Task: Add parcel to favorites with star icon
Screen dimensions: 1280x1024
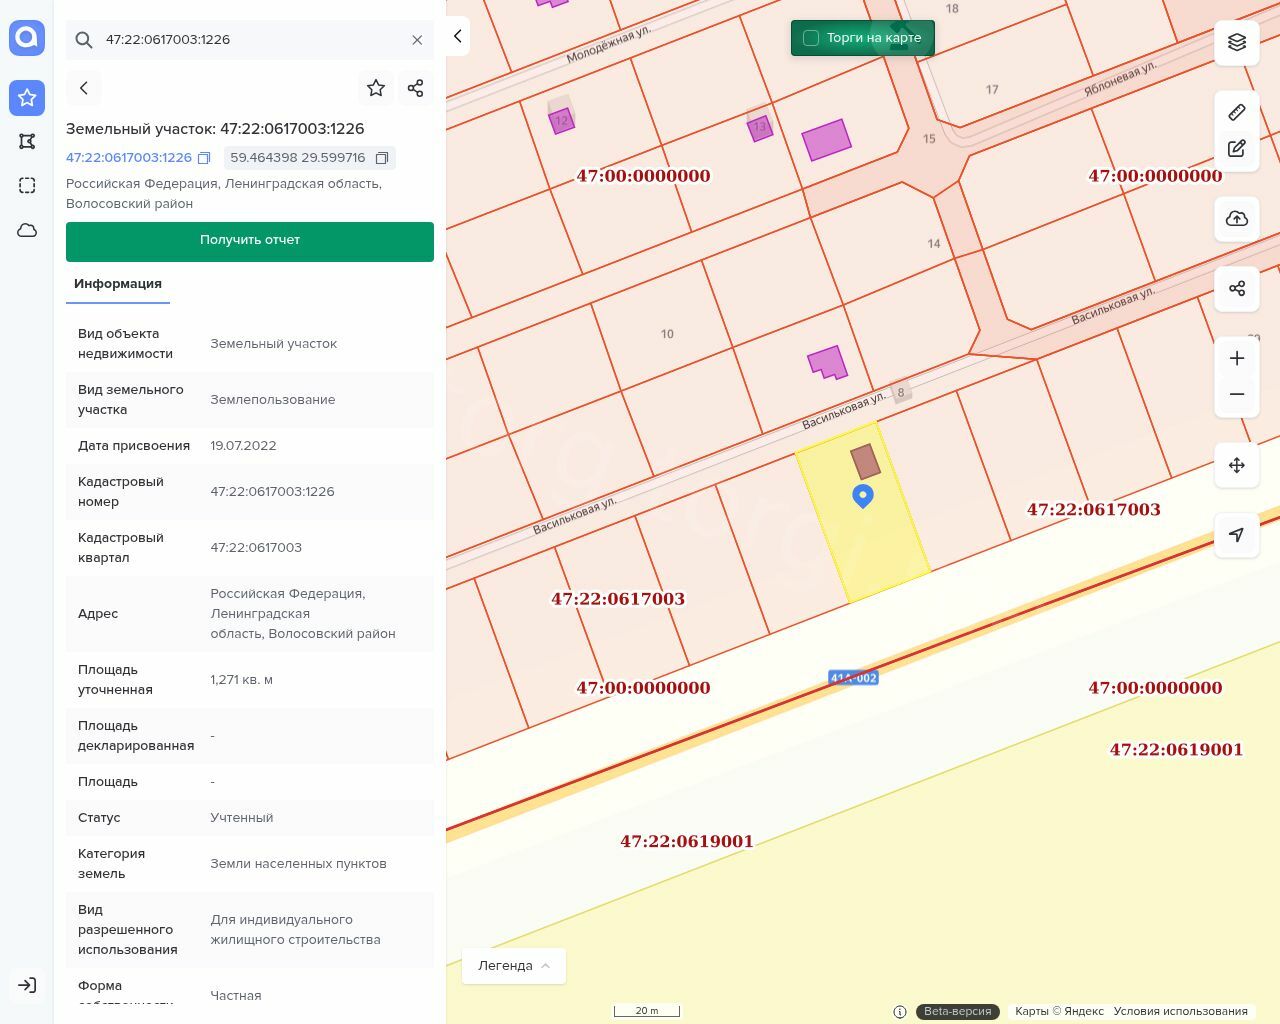Action: 376,88
